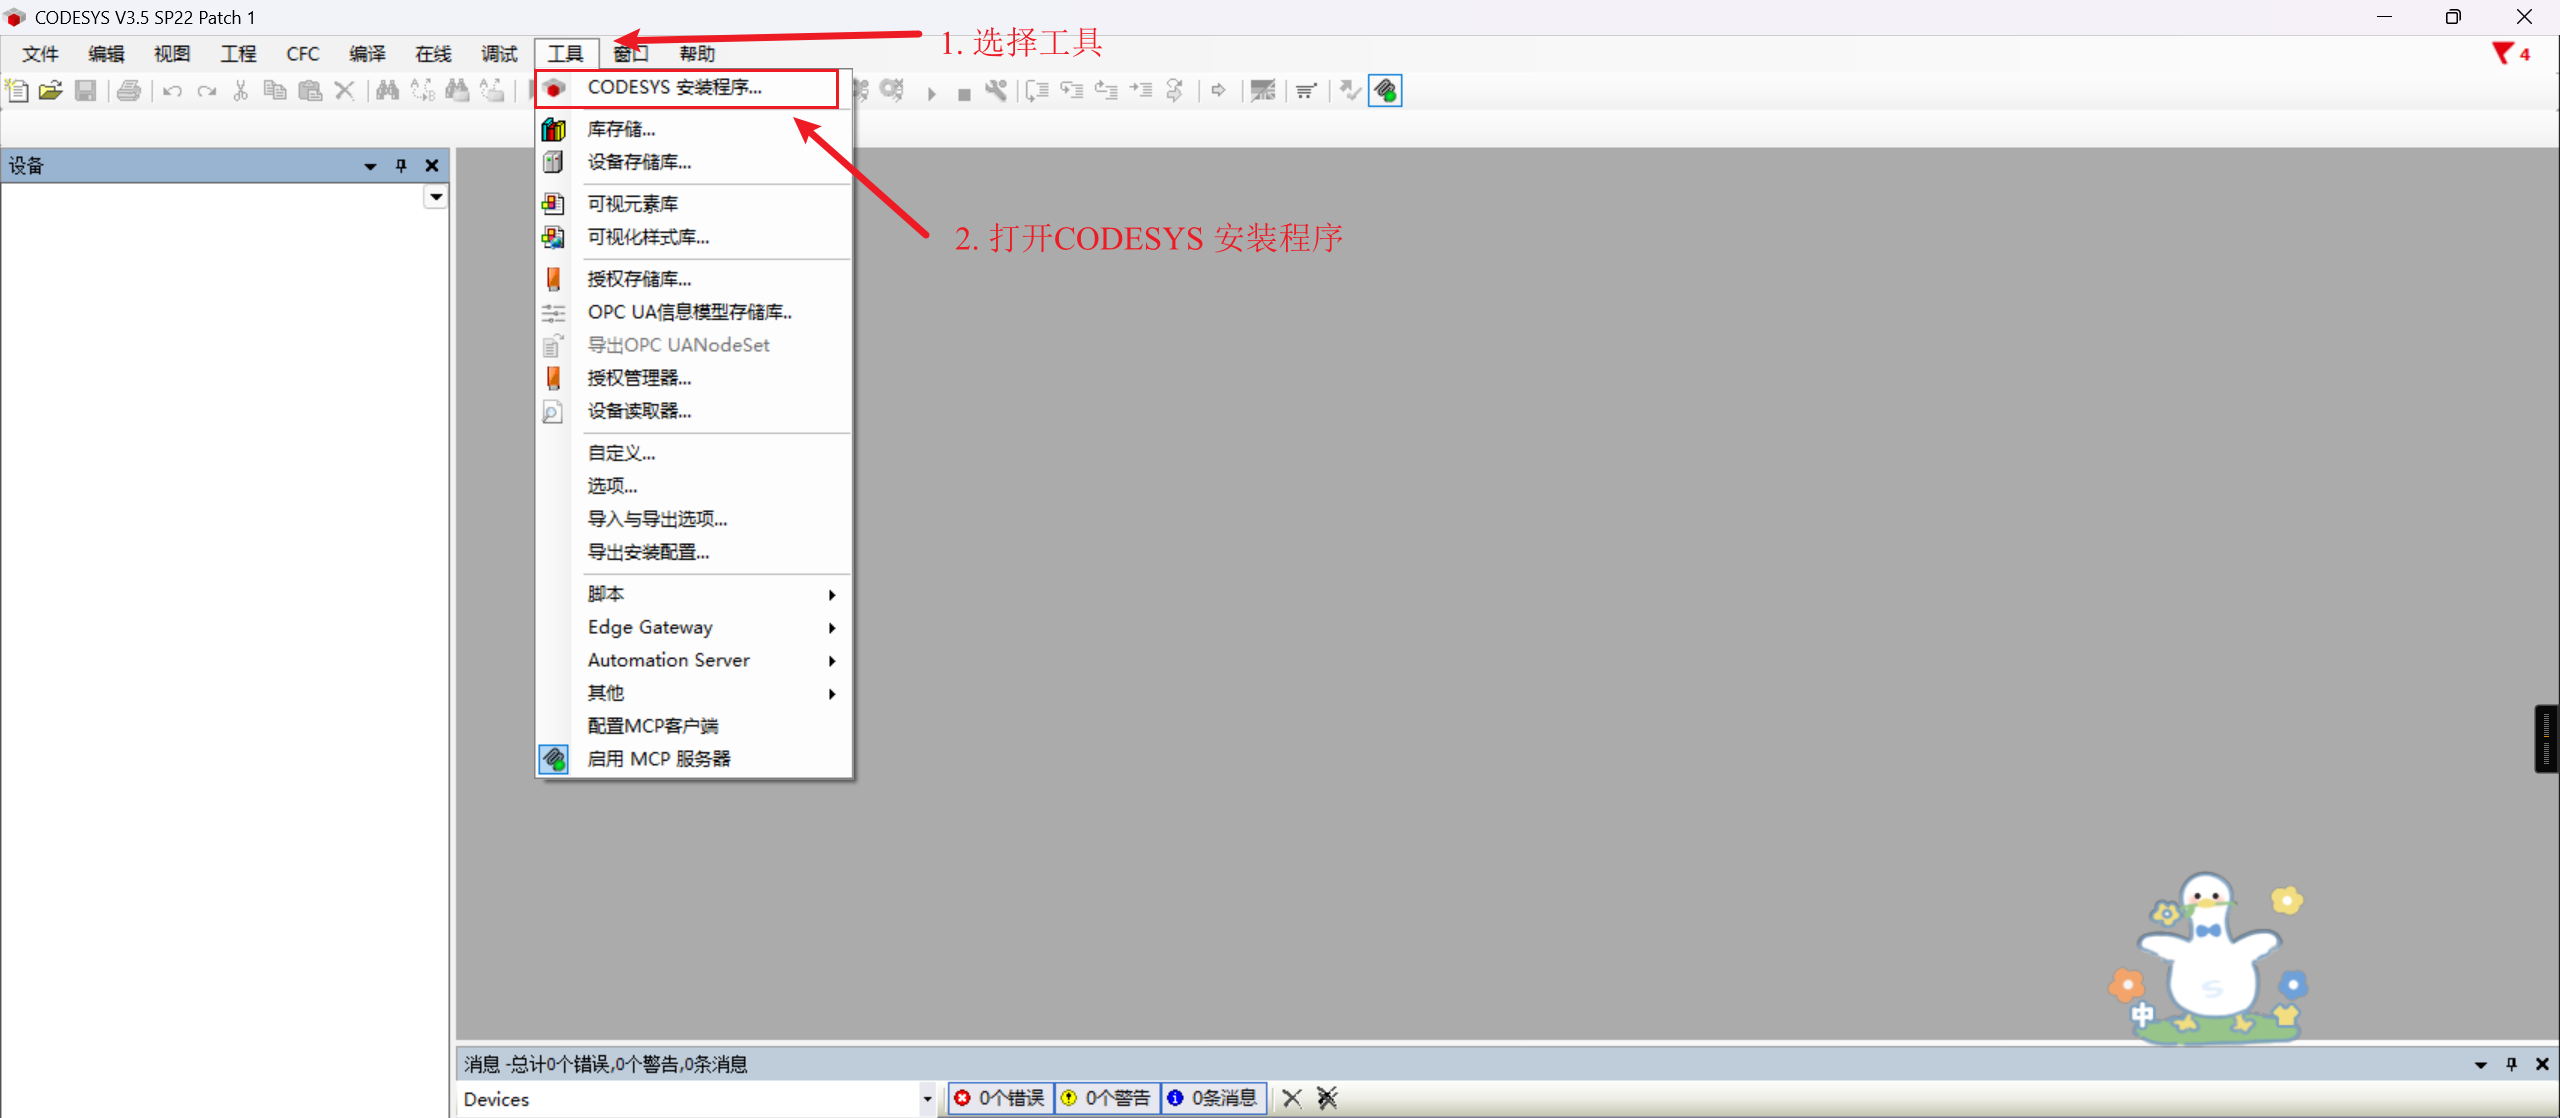
Task: Expand the Edge Gateway submenu
Action: click(694, 627)
